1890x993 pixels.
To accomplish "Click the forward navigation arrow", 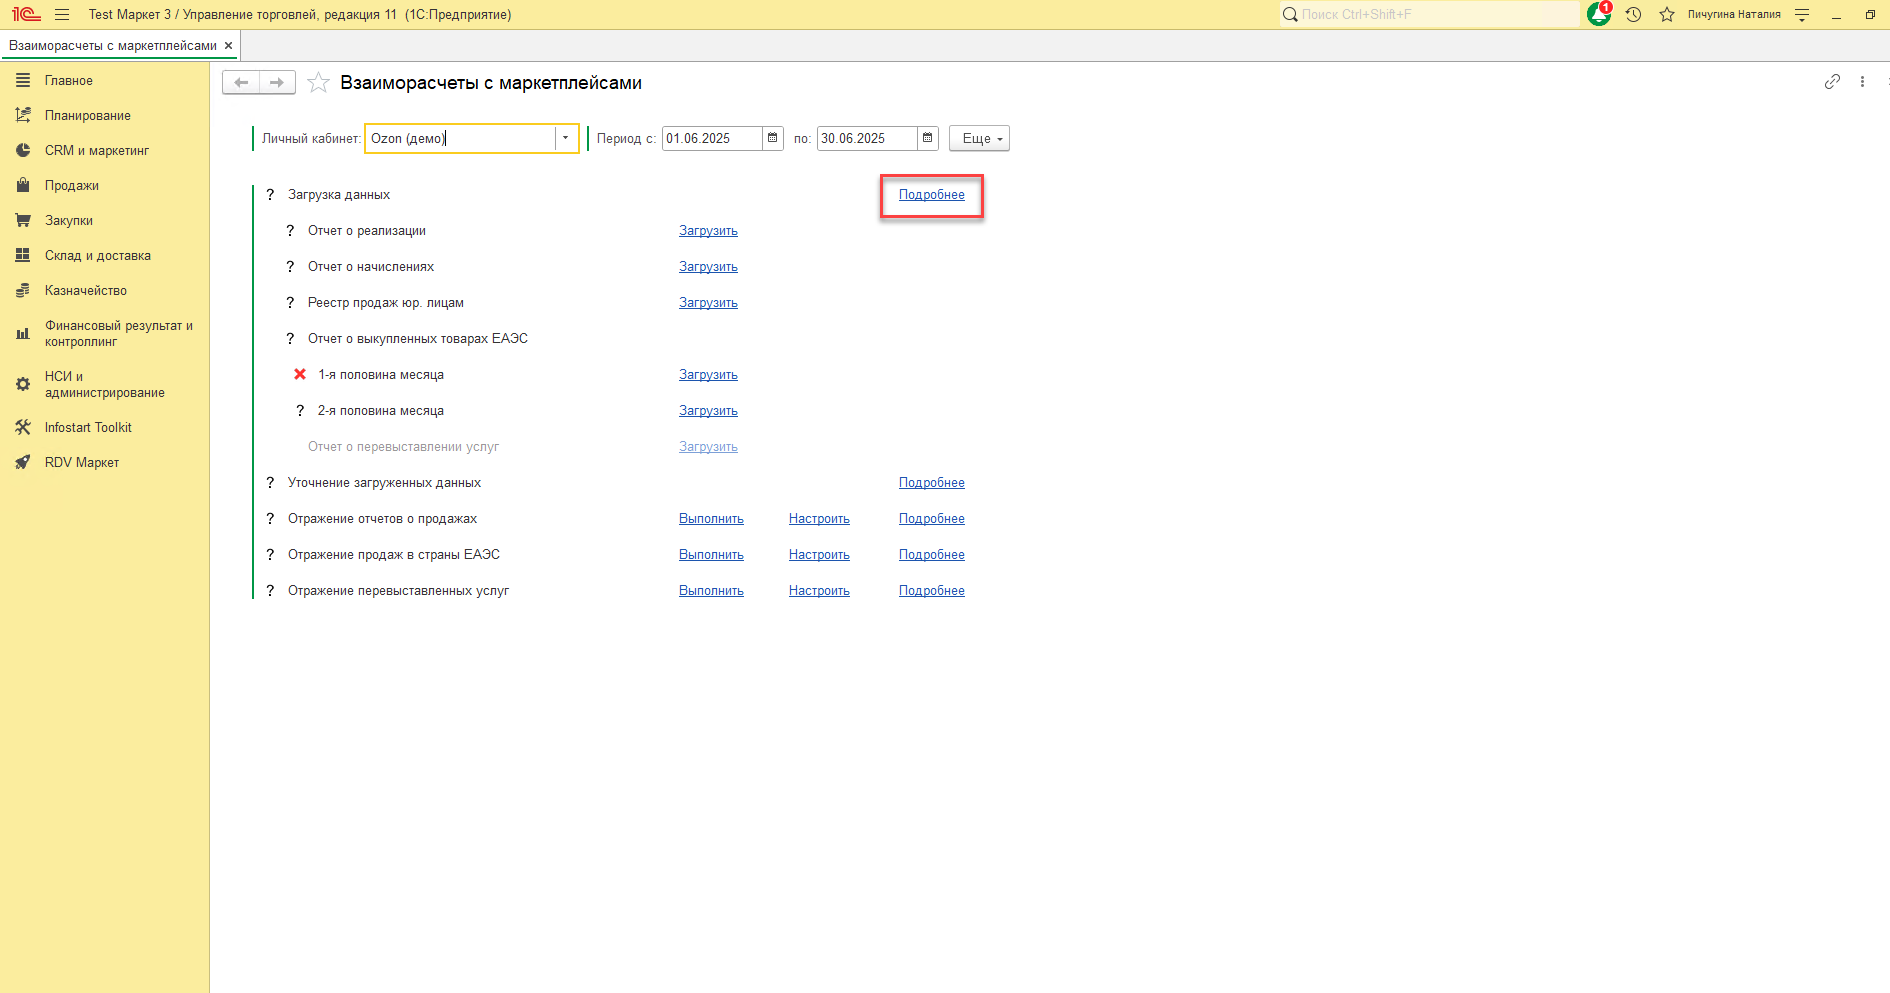I will (x=277, y=82).
